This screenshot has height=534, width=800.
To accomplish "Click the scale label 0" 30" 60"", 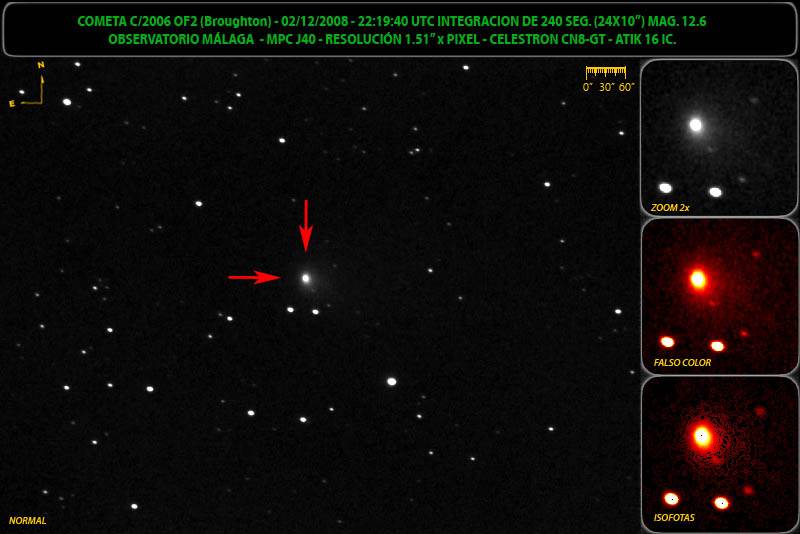I will (608, 87).
